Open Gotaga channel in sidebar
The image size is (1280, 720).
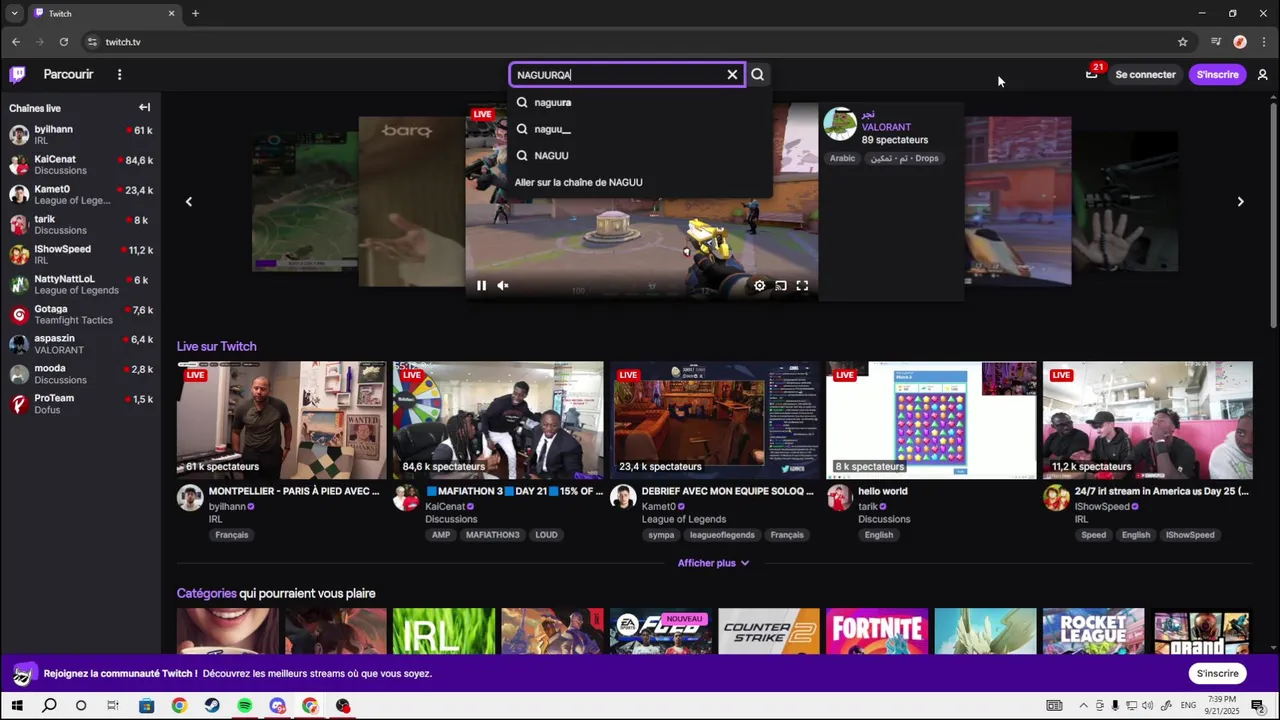pyautogui.click(x=81, y=314)
